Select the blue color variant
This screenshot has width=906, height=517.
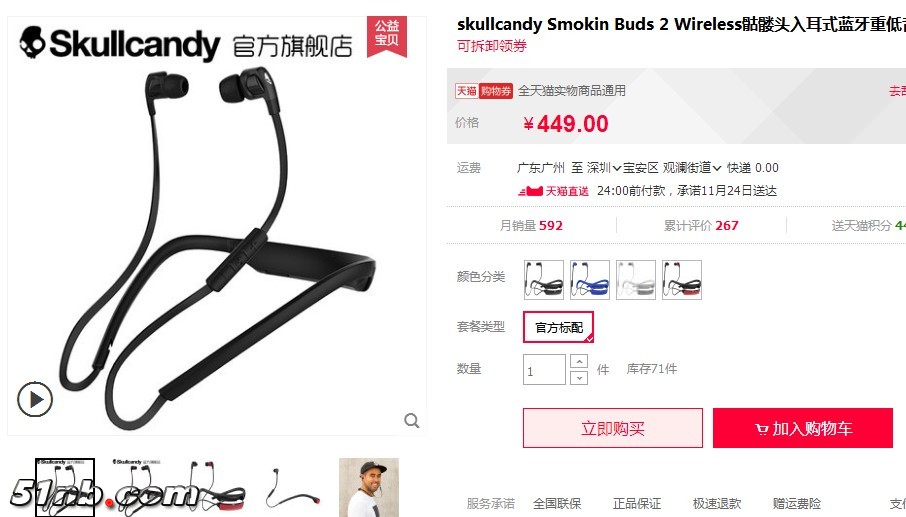pyautogui.click(x=590, y=280)
